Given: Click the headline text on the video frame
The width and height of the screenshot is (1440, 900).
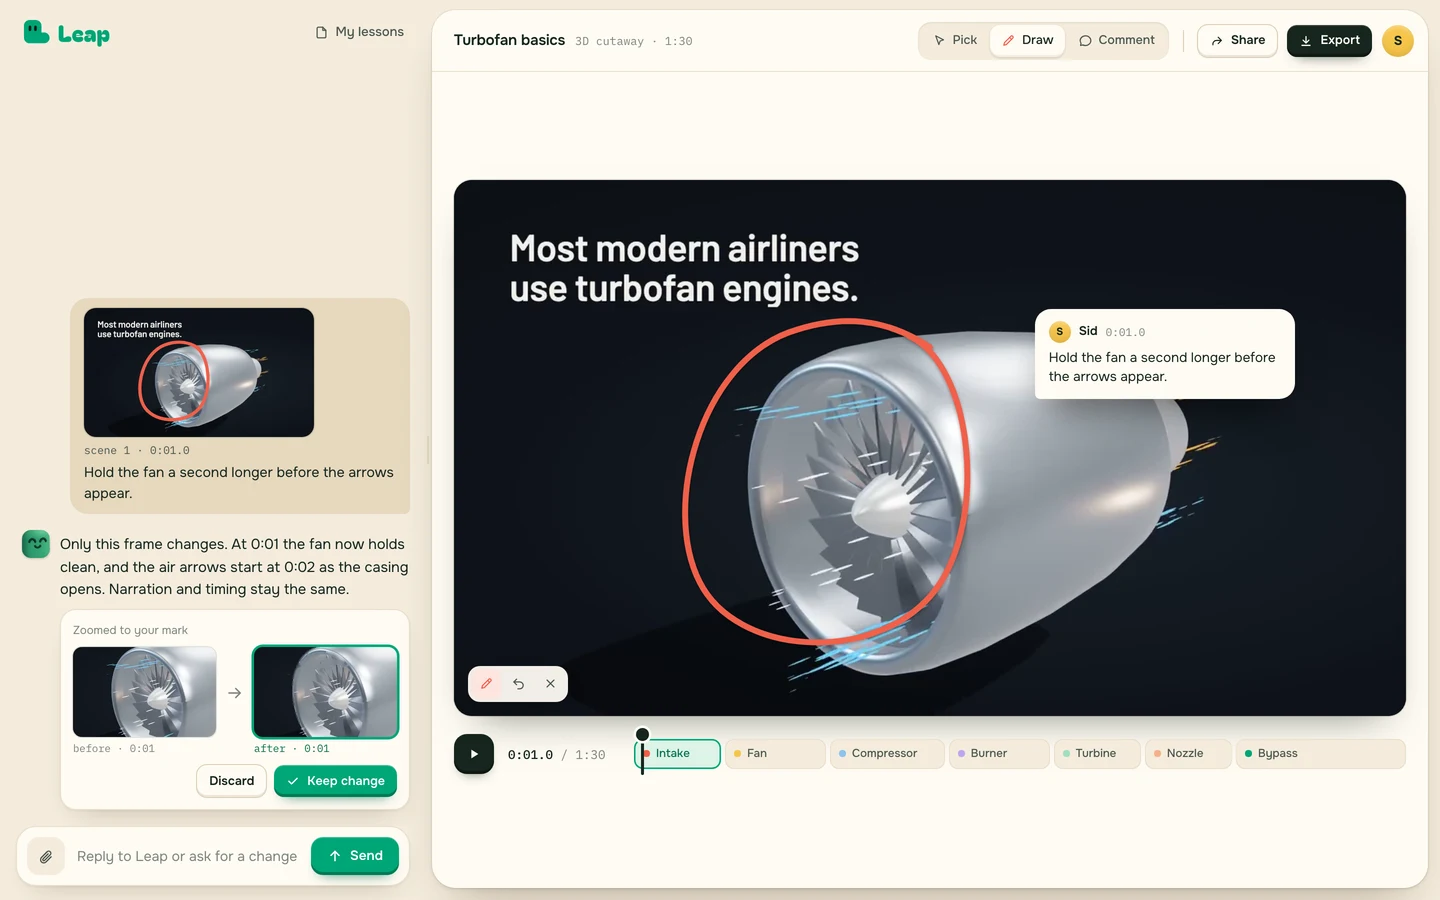Looking at the screenshot, I should pyautogui.click(x=684, y=268).
